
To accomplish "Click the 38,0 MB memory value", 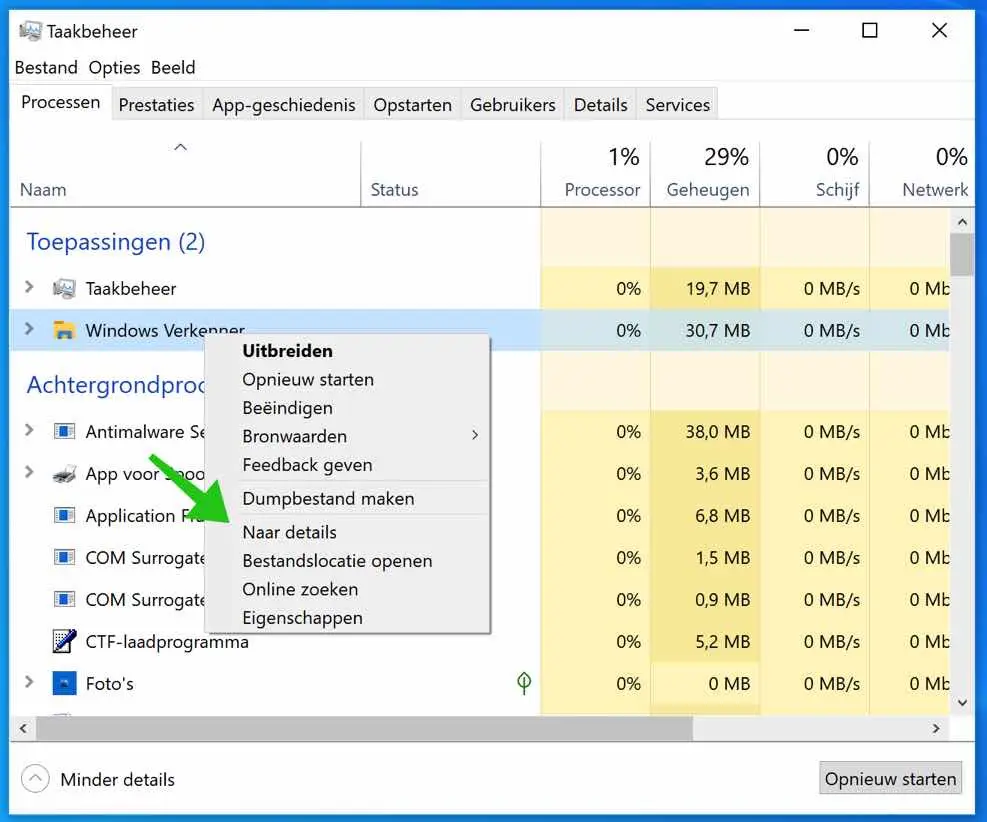I will pyautogui.click(x=718, y=432).
